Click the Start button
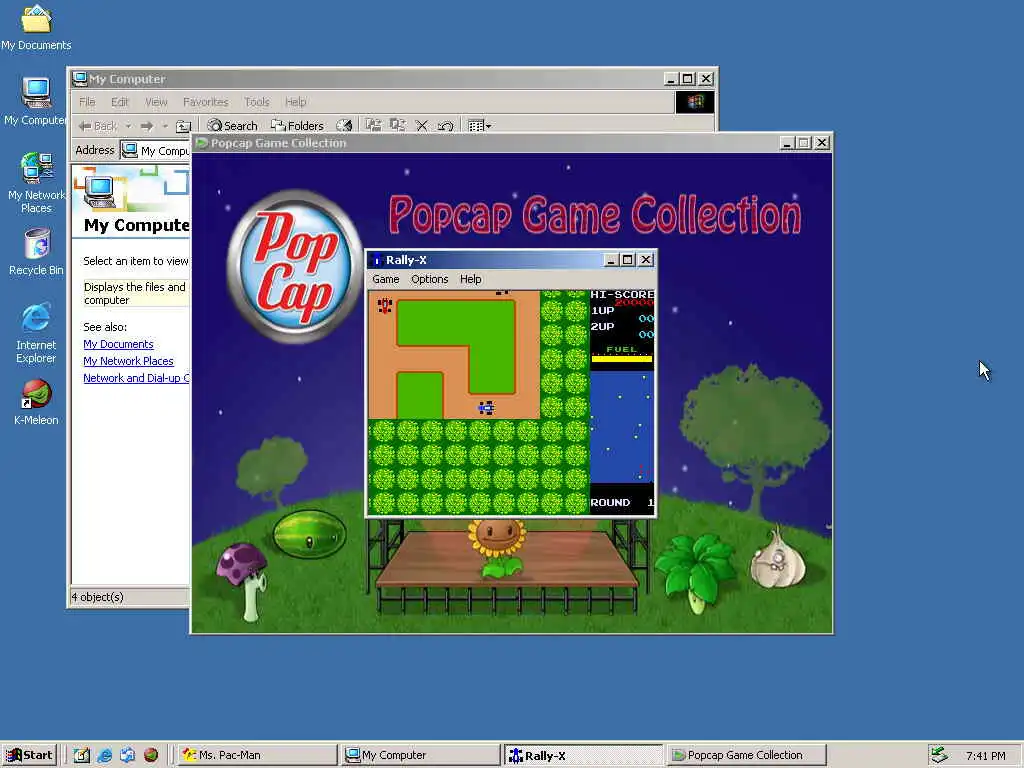 tap(29, 755)
